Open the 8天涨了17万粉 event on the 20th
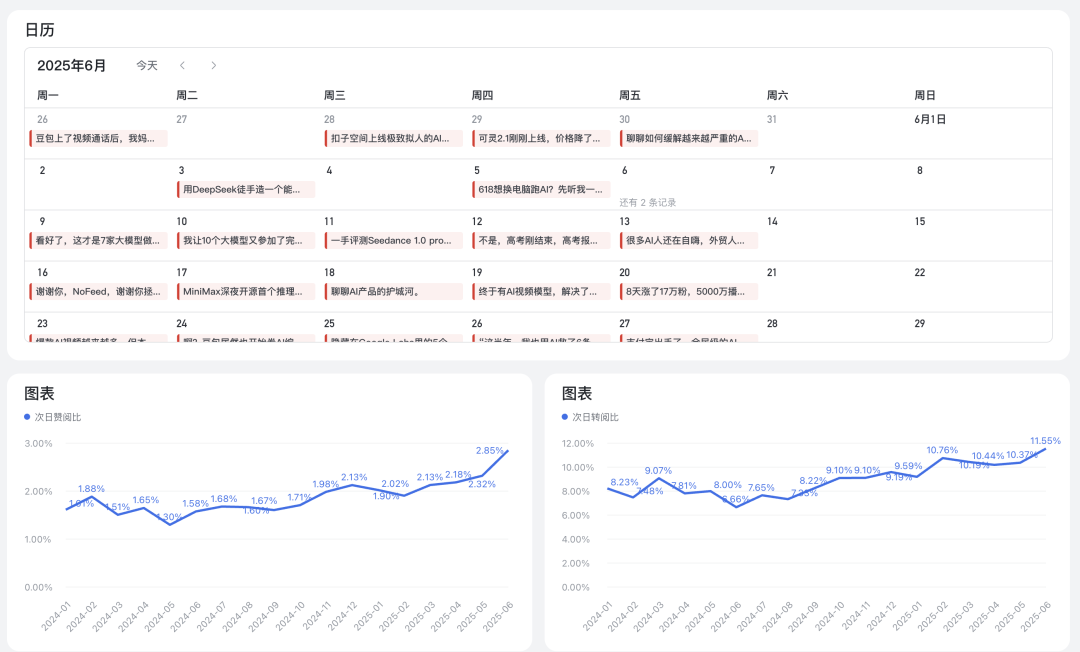Image resolution: width=1080 pixels, height=652 pixels. coord(689,292)
